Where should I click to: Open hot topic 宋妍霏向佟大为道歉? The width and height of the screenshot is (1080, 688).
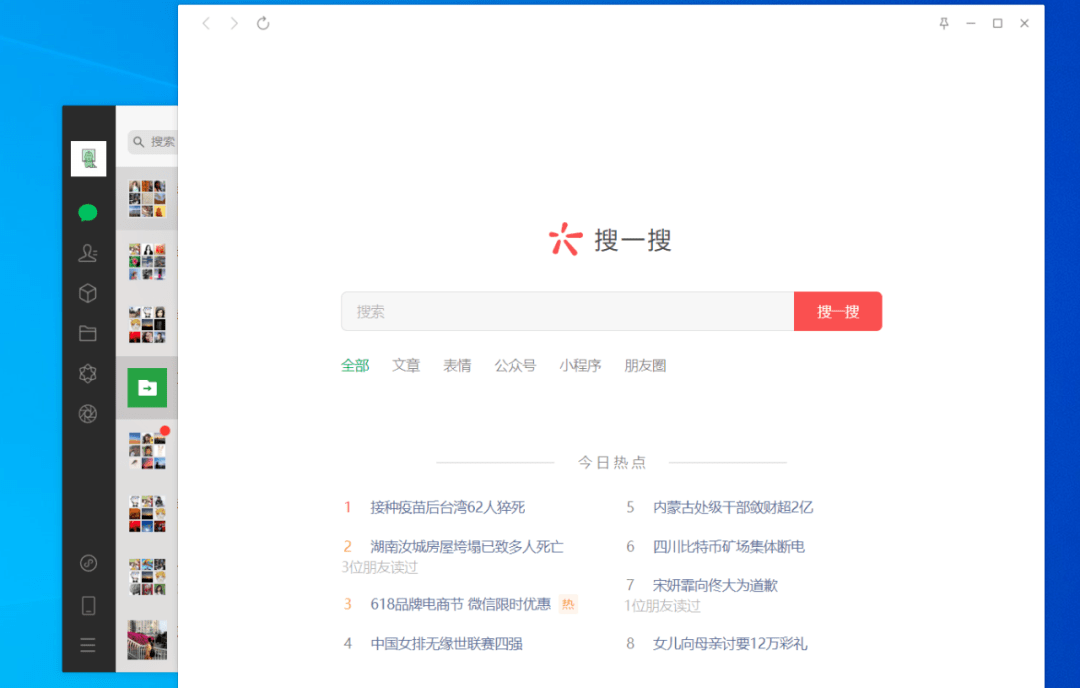tap(715, 585)
